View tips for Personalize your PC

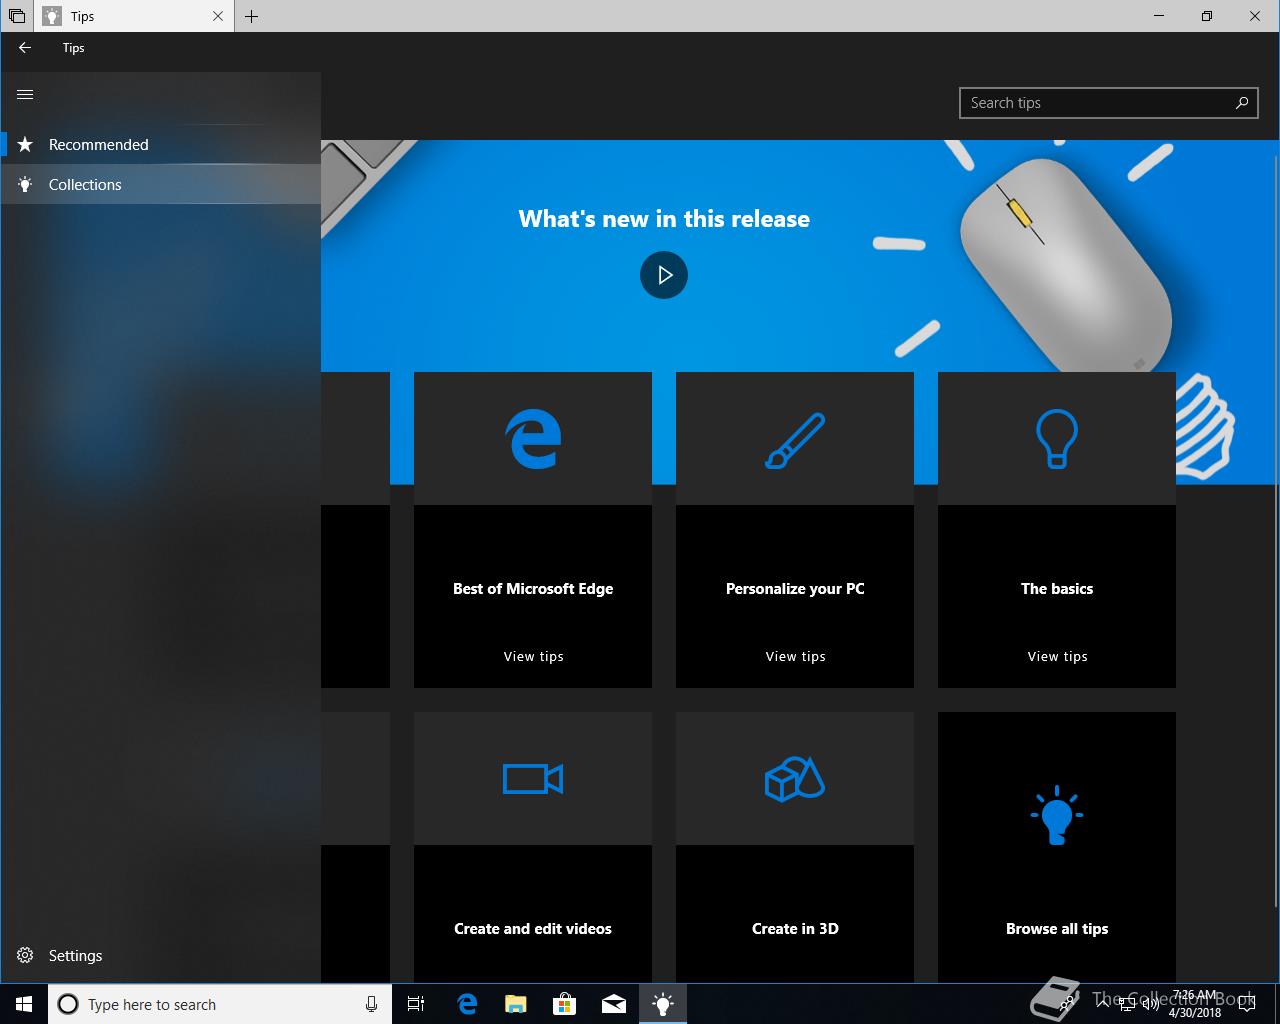click(795, 657)
